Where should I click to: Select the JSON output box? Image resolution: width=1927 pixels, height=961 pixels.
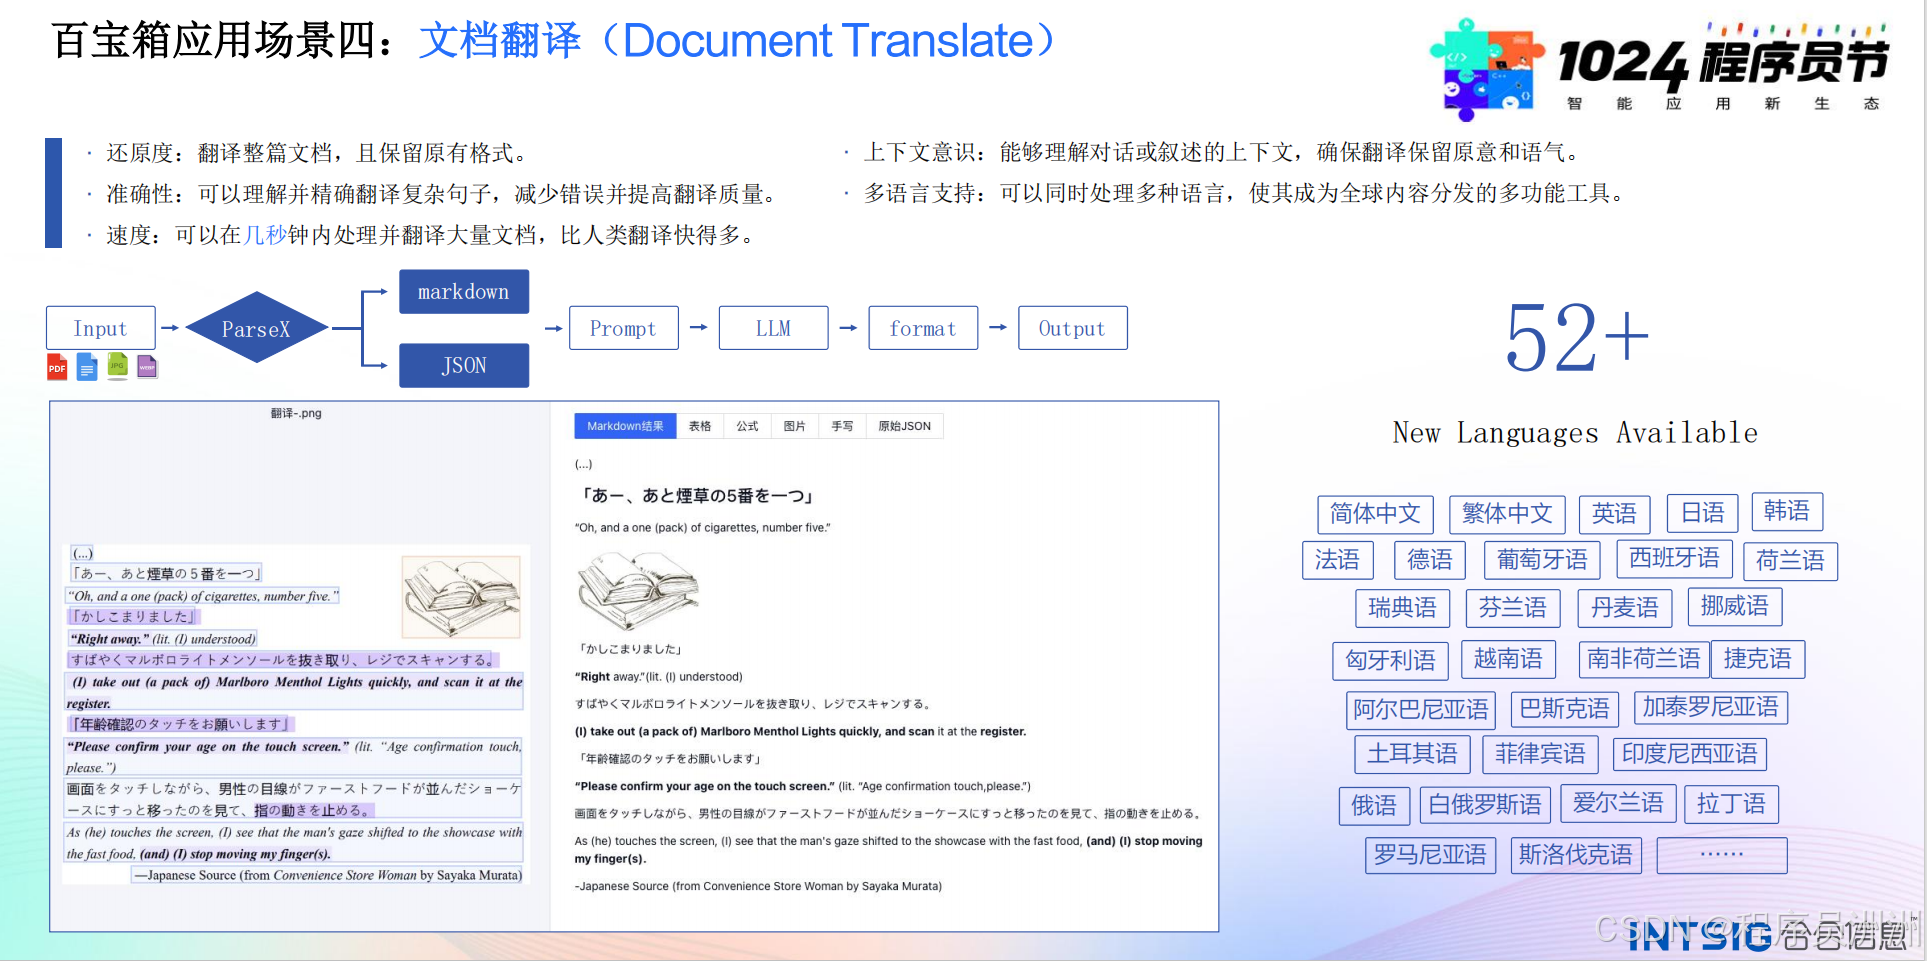pyautogui.click(x=464, y=365)
